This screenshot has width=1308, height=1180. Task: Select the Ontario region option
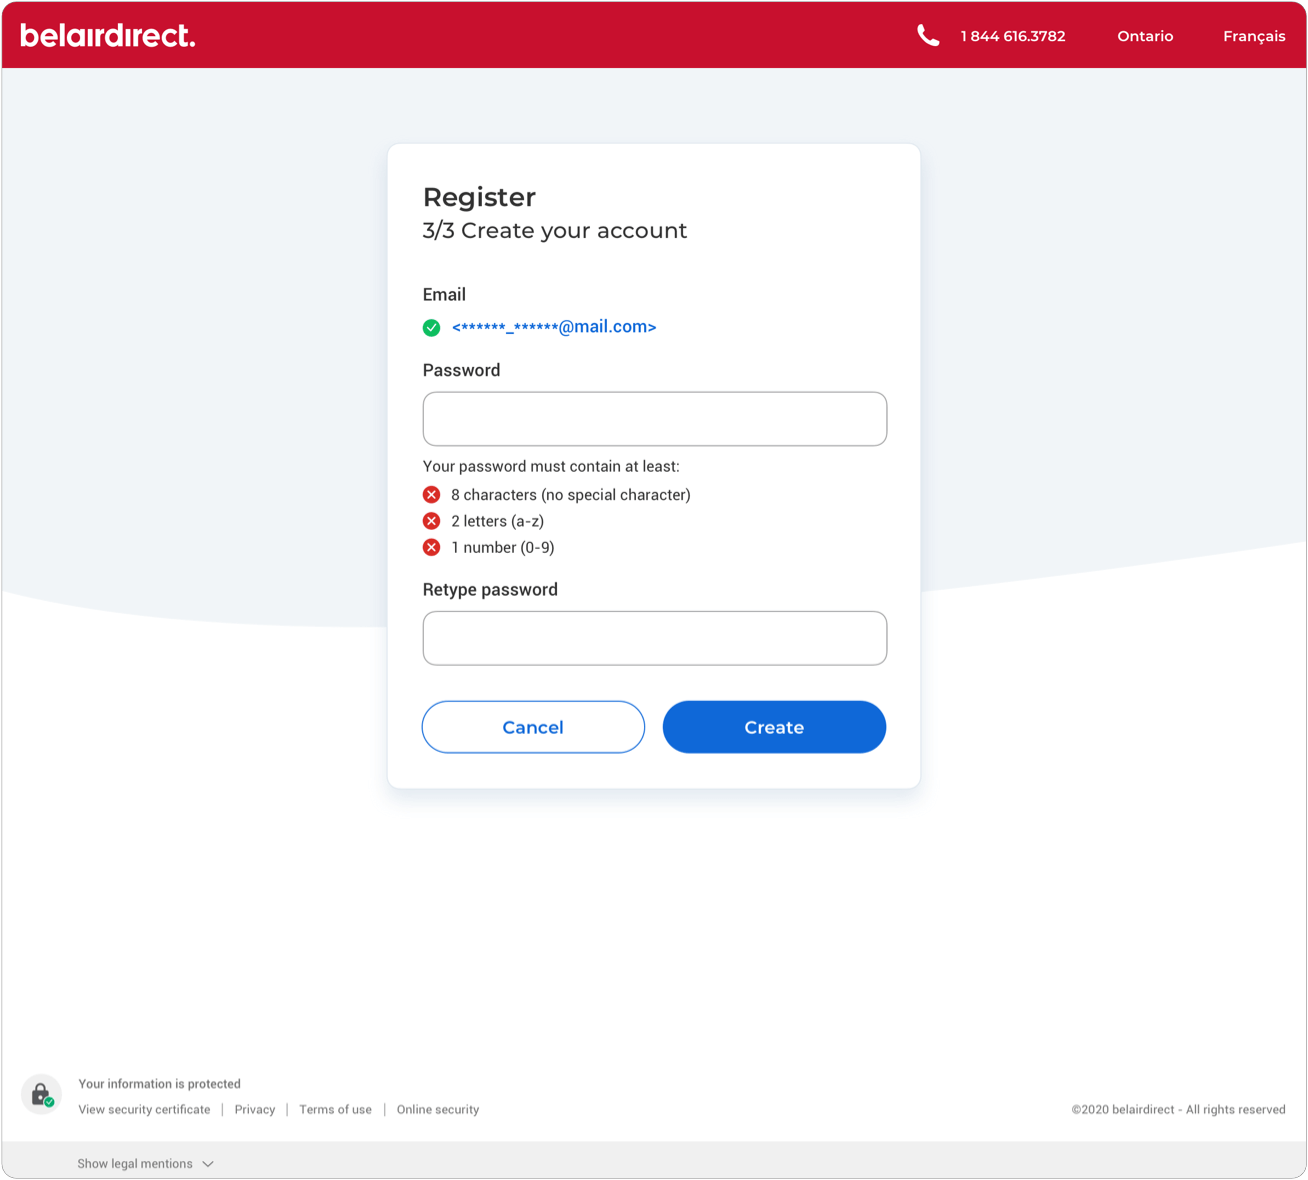point(1145,35)
